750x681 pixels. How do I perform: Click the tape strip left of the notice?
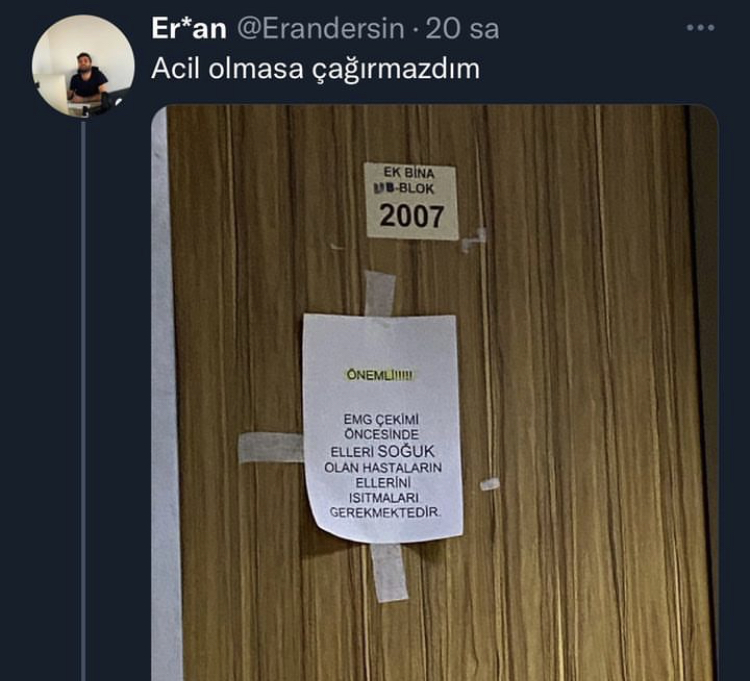[x=271, y=447]
